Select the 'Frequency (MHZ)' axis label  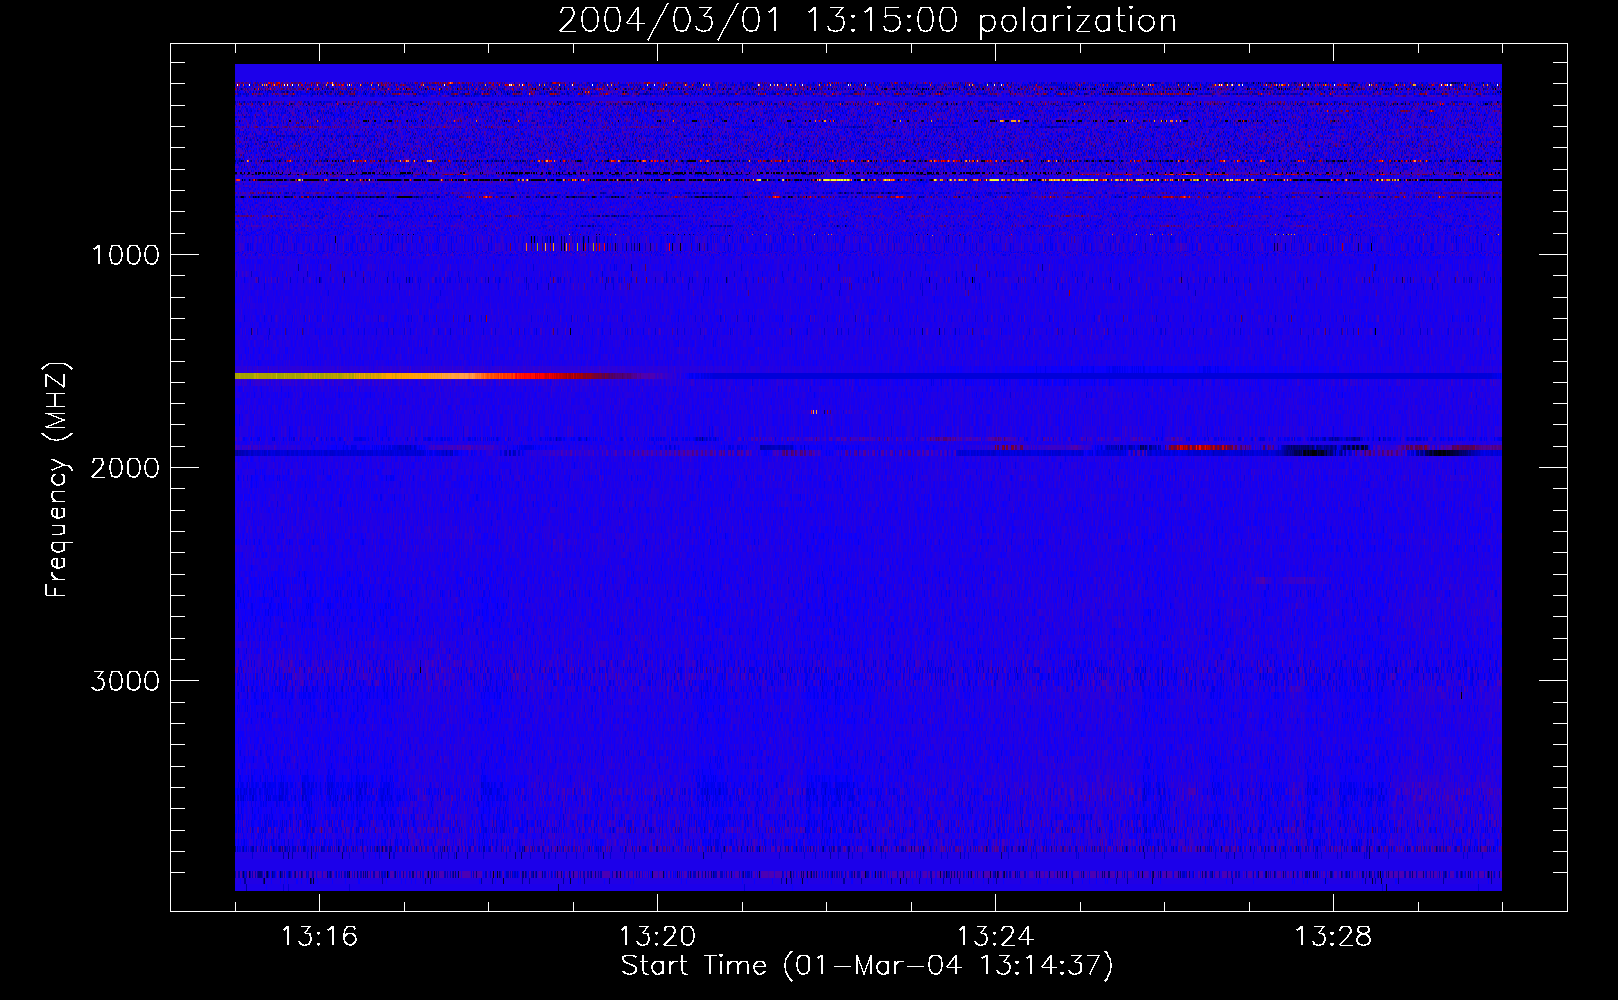coord(57,480)
